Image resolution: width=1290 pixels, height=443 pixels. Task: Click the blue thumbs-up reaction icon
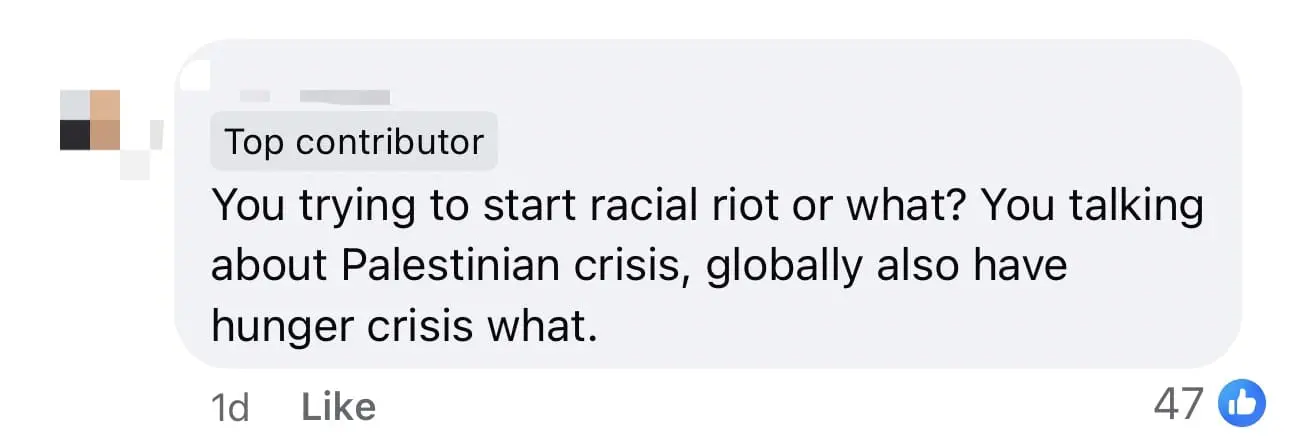click(x=1241, y=405)
